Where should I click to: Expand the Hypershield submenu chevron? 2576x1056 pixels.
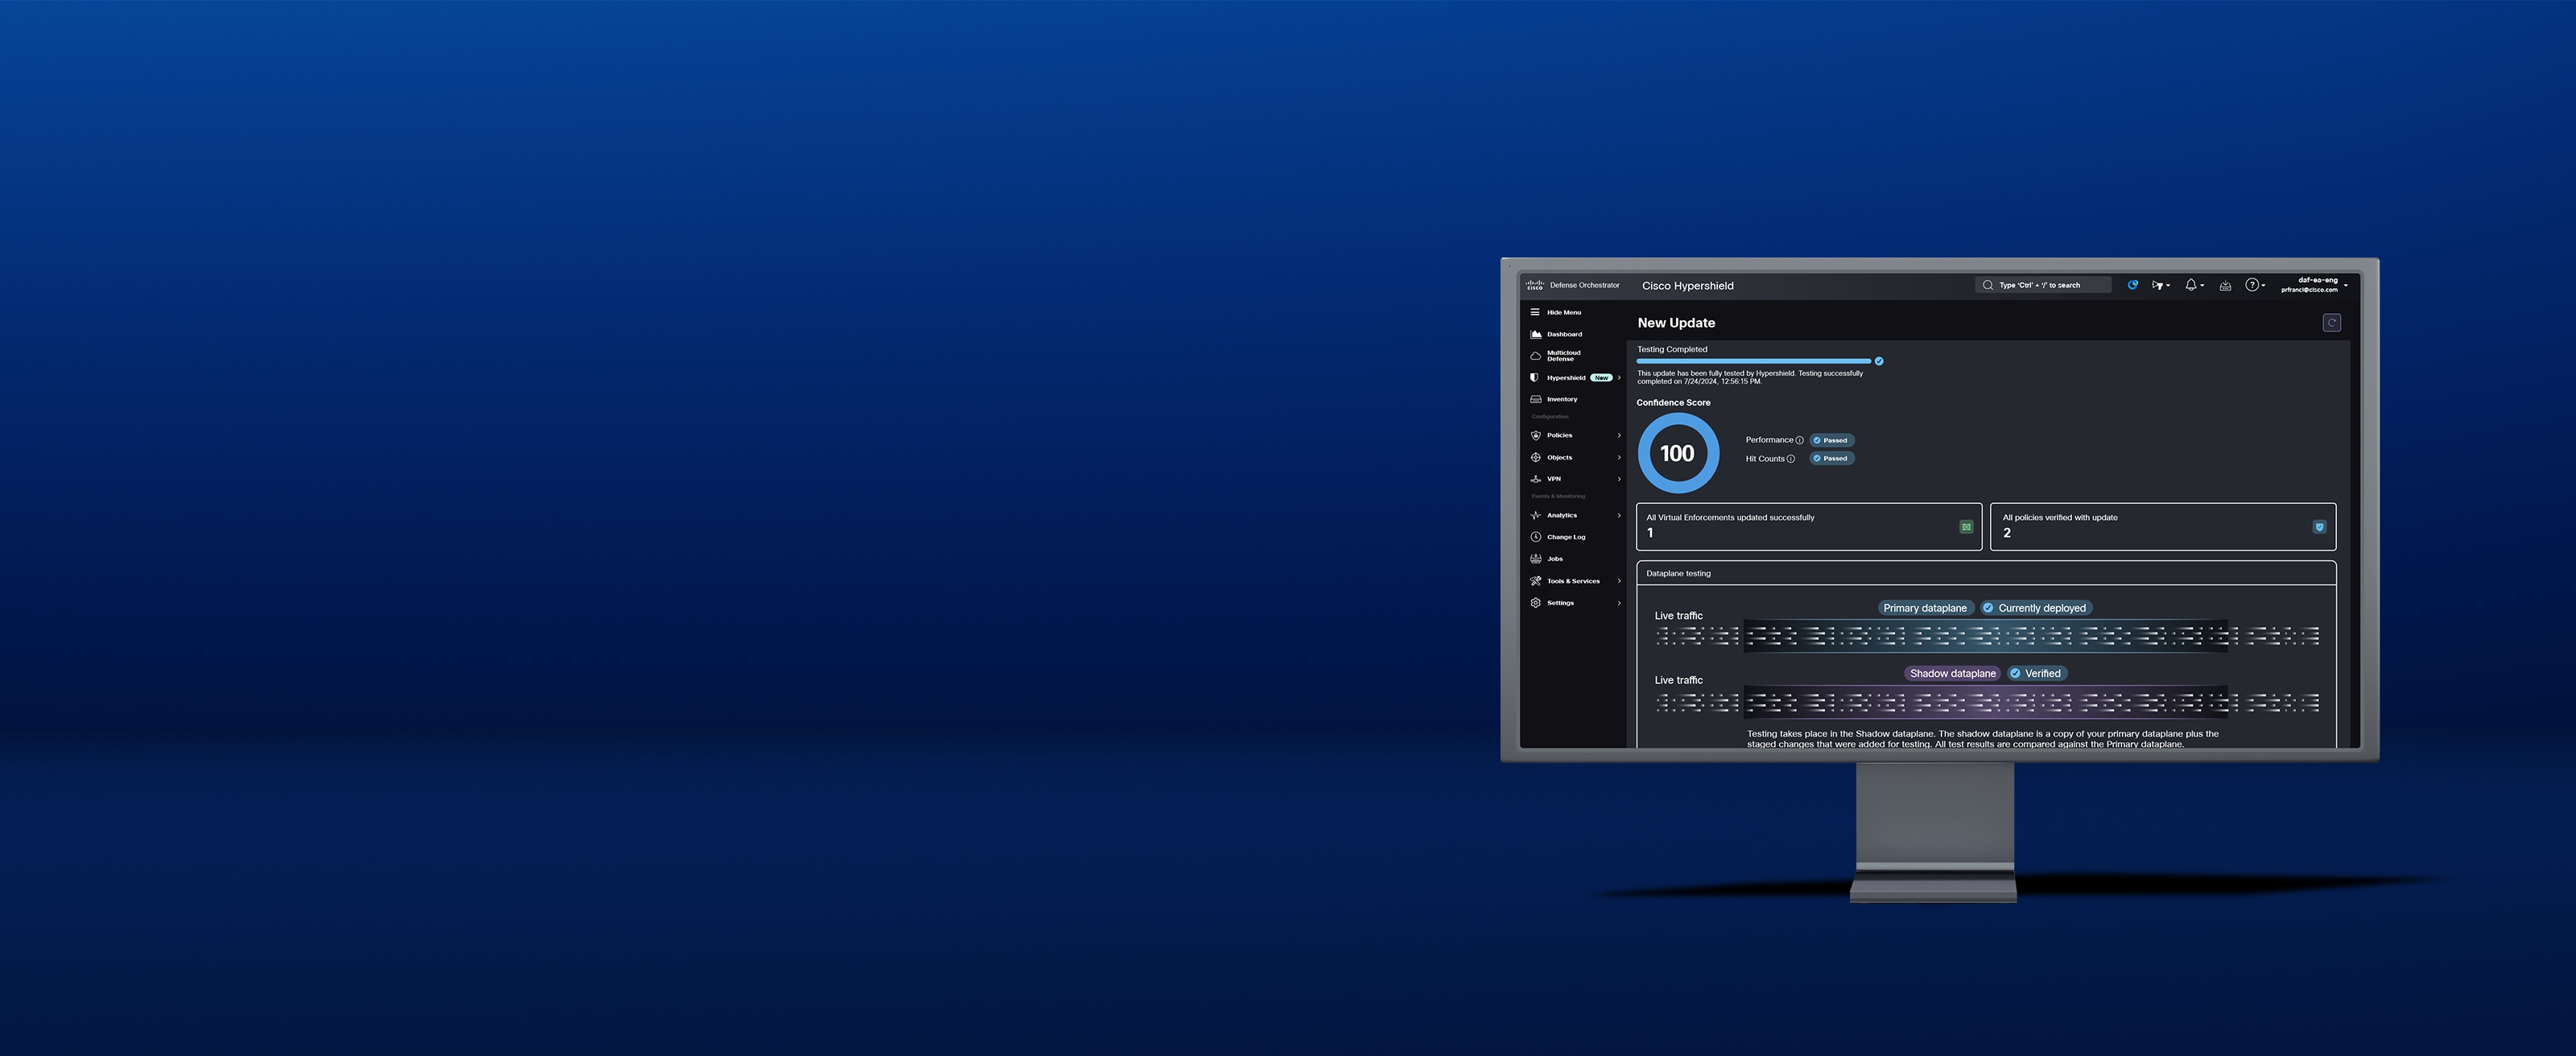(x=1619, y=378)
